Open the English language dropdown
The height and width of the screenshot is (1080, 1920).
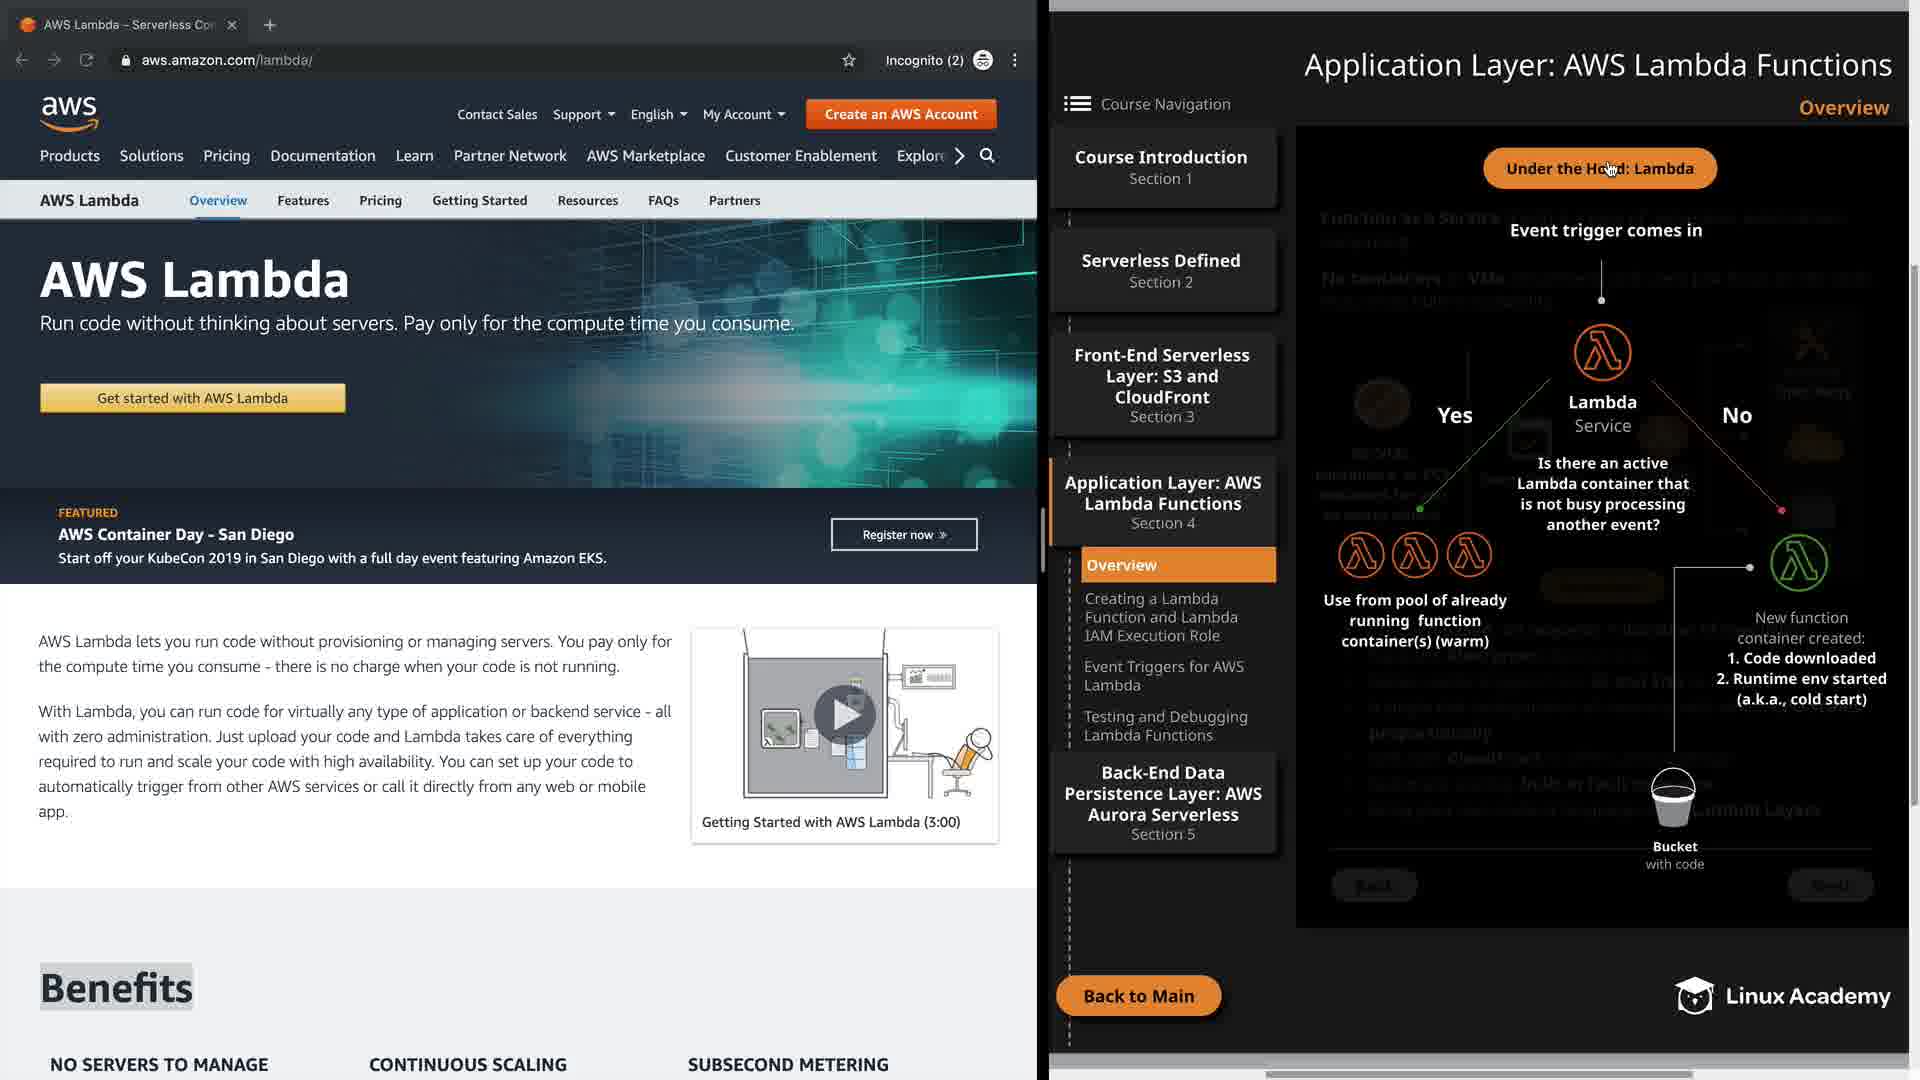[x=658, y=115]
